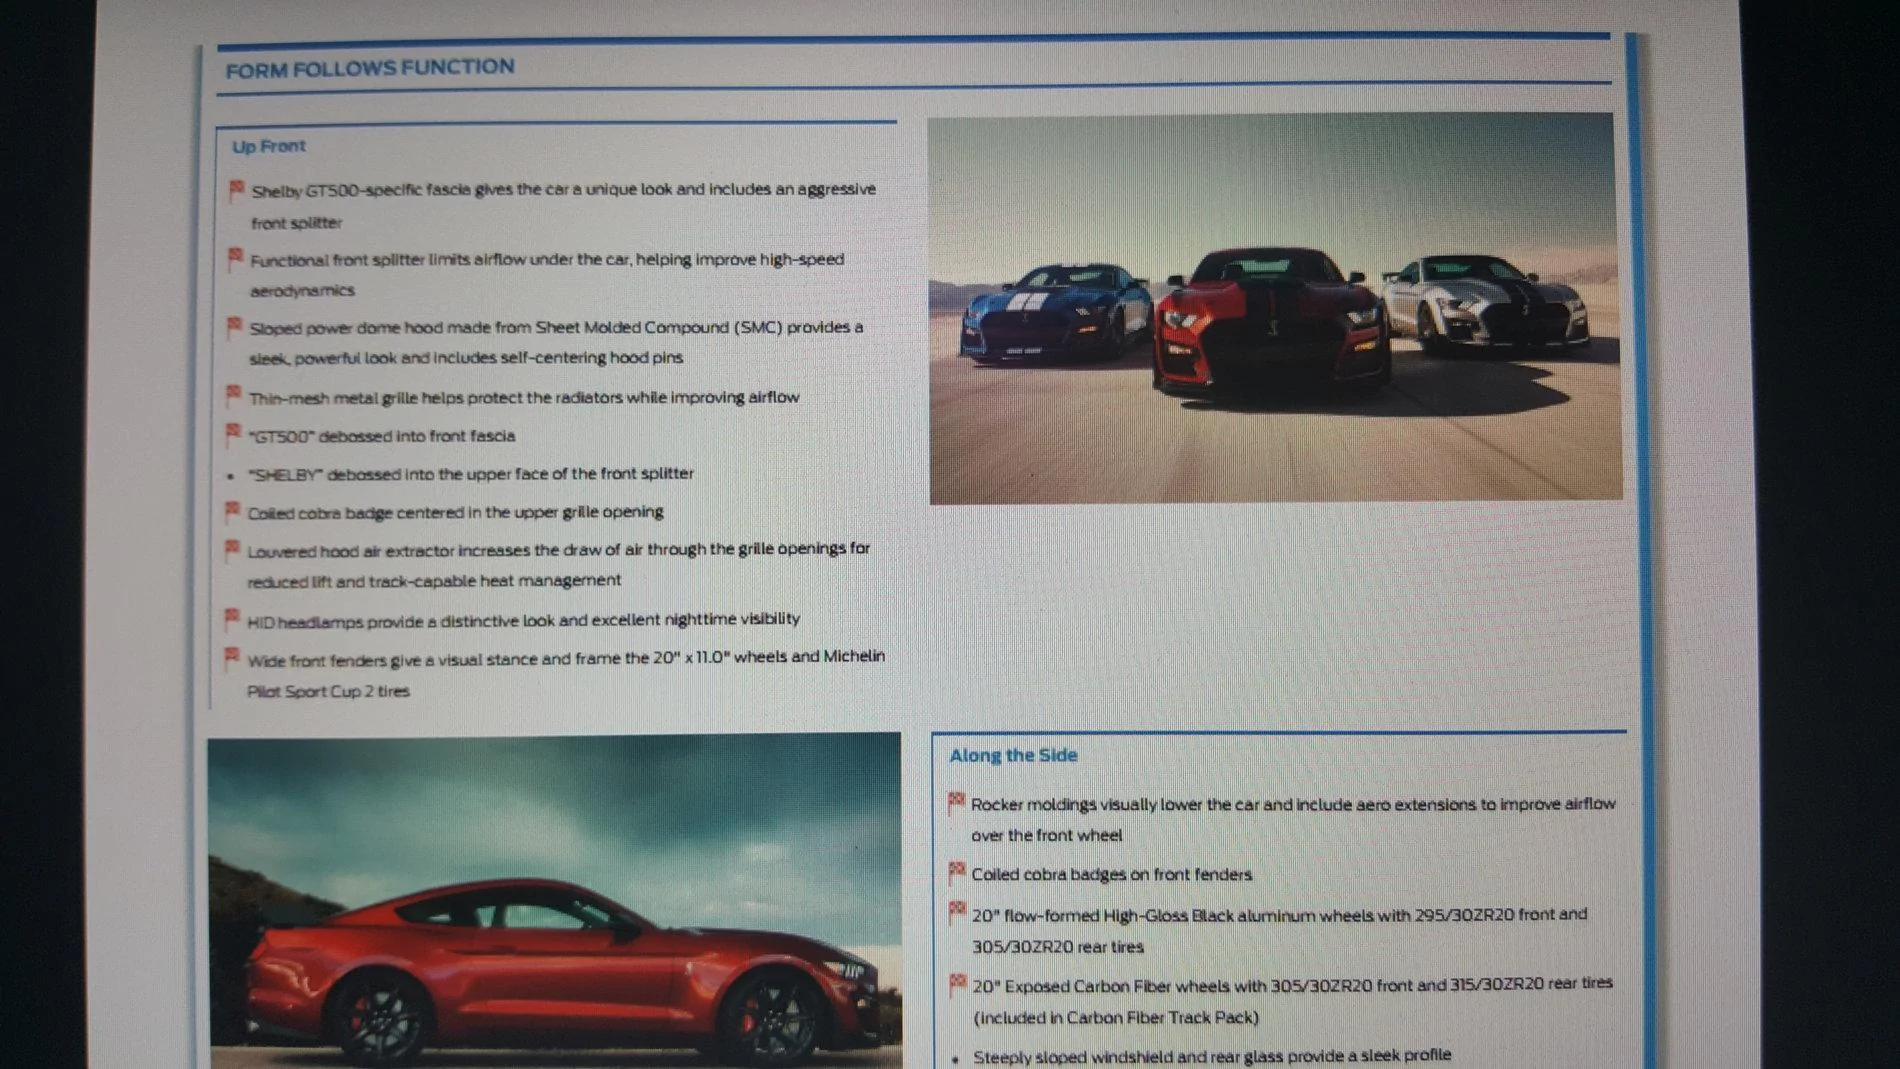Click the flag beside "20" Exposed Carbon Fiber wheels"
This screenshot has height=1069, width=1900.
(x=958, y=984)
